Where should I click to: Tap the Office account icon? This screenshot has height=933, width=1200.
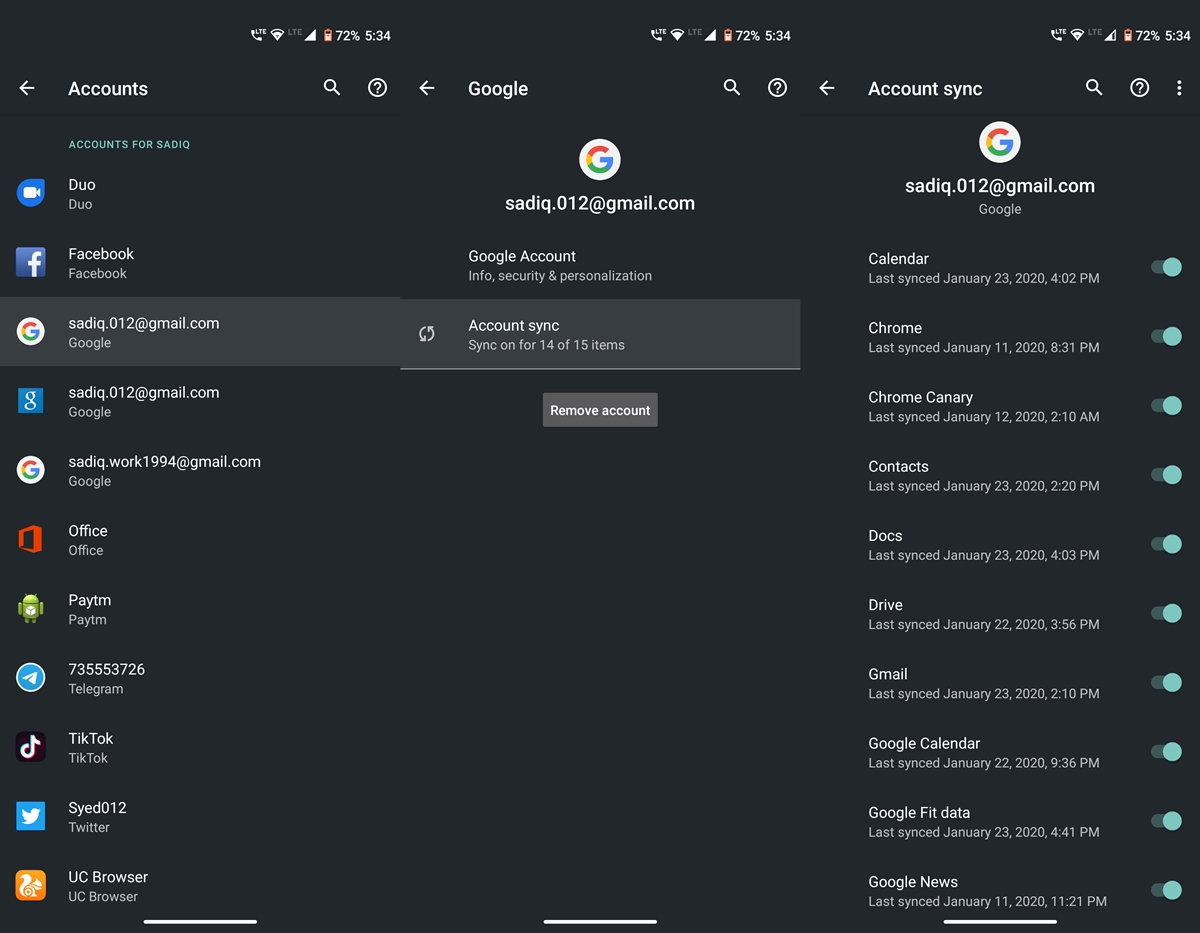(x=31, y=539)
